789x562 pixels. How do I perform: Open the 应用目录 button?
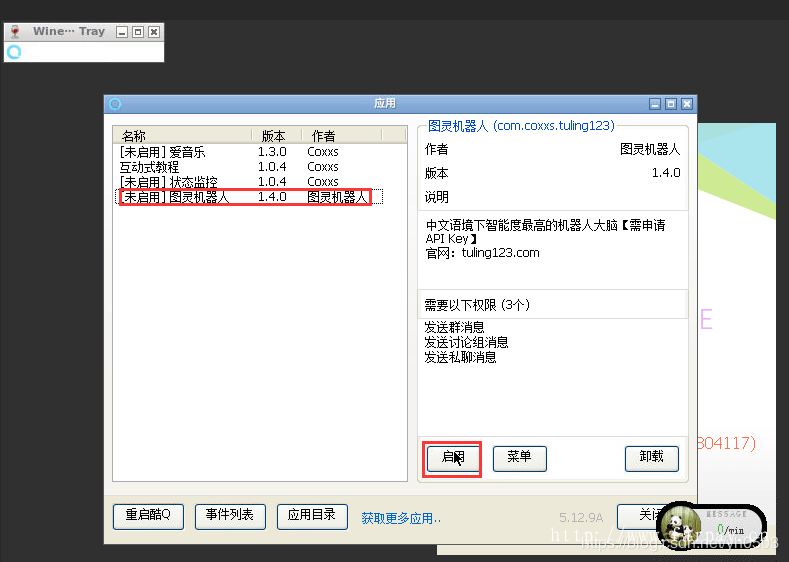tap(312, 517)
